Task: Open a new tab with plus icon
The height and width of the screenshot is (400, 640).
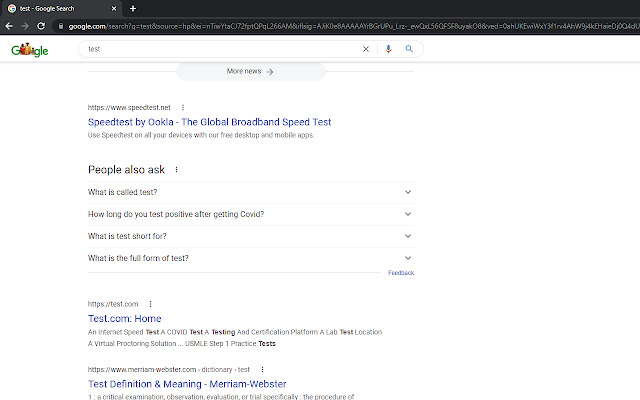Action: [x=133, y=9]
